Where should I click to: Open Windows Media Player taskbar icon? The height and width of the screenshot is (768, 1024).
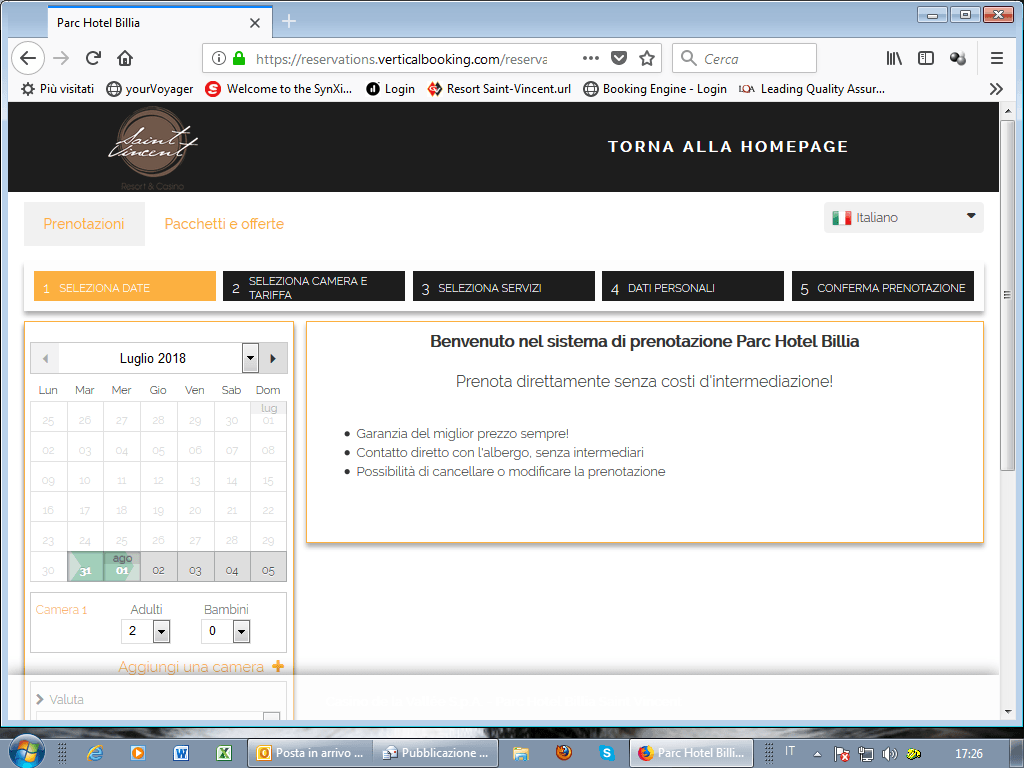(138, 753)
